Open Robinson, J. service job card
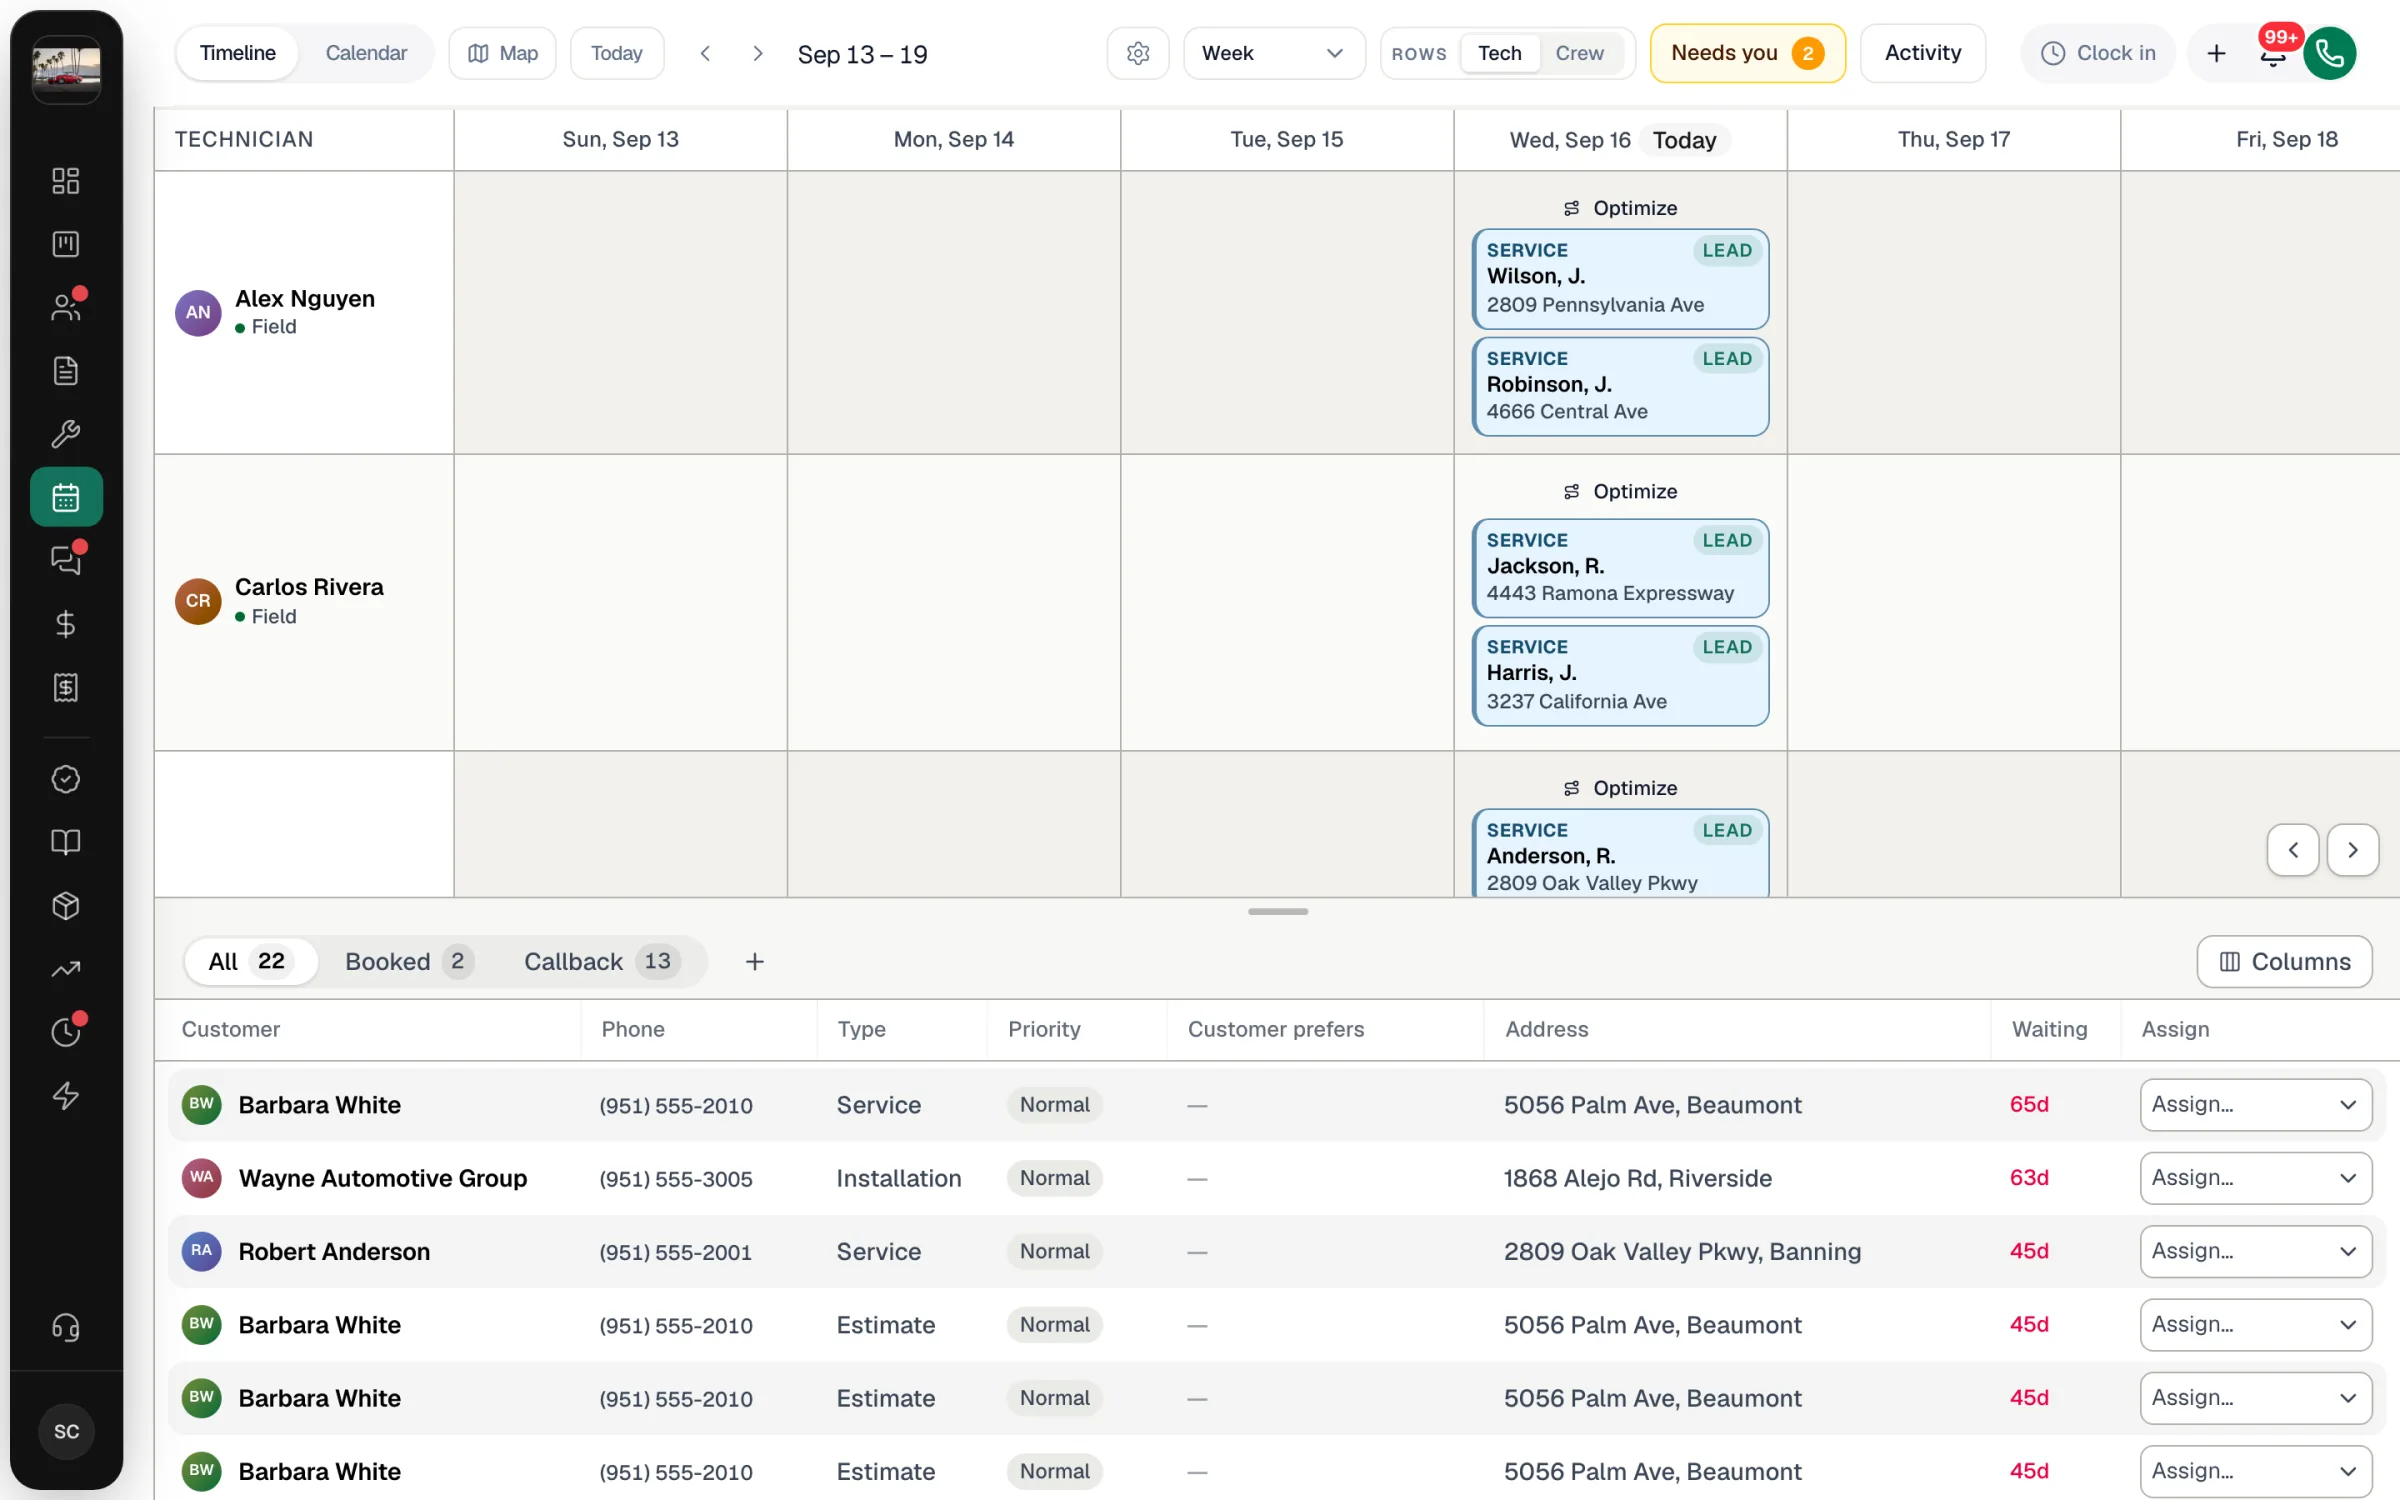This screenshot has width=2400, height=1500. click(x=1620, y=386)
